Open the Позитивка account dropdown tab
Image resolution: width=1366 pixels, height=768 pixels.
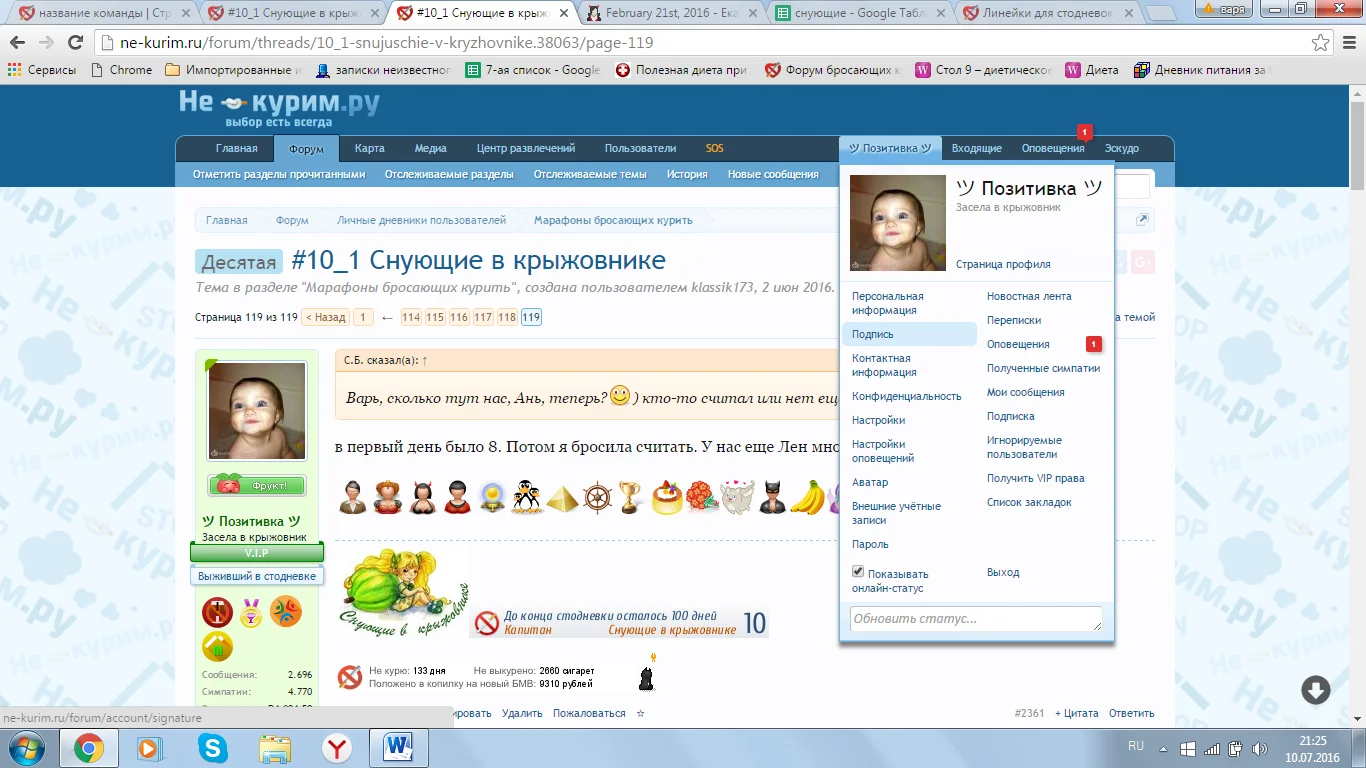[x=890, y=148]
